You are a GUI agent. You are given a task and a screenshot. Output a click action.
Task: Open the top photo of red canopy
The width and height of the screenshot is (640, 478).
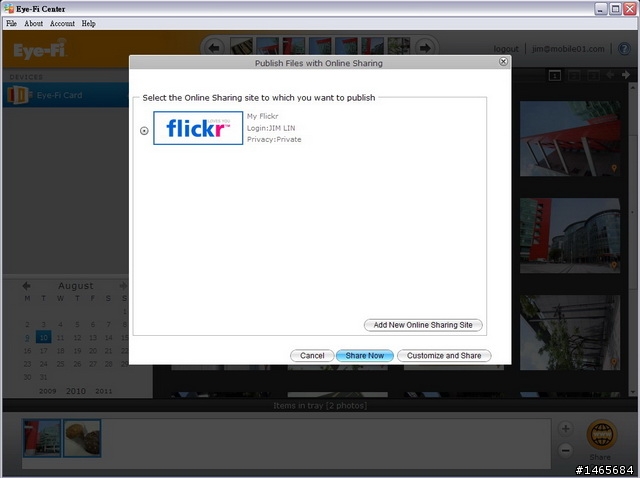click(570, 139)
